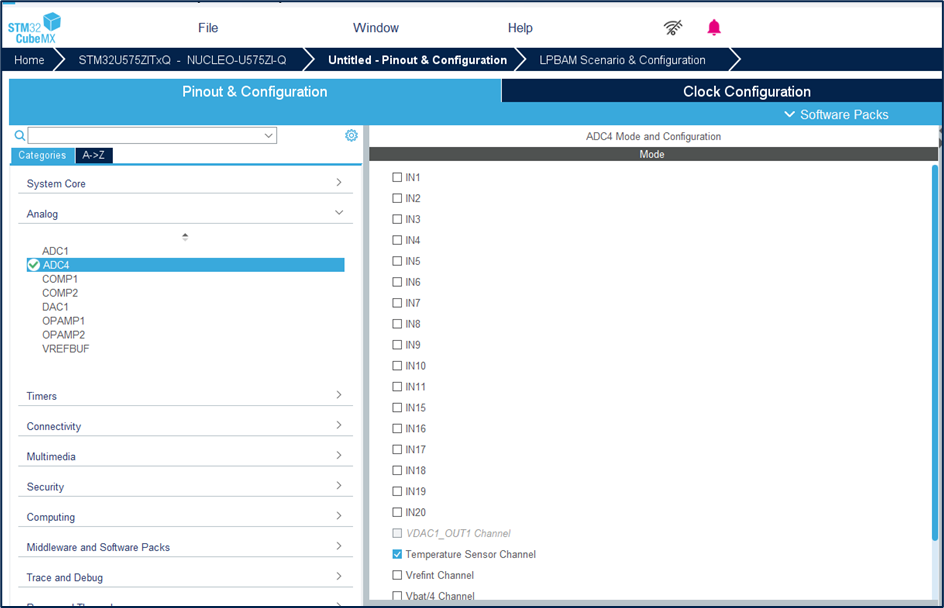Open the peripheral search combo box arrow
The width and height of the screenshot is (944, 608).
click(269, 136)
